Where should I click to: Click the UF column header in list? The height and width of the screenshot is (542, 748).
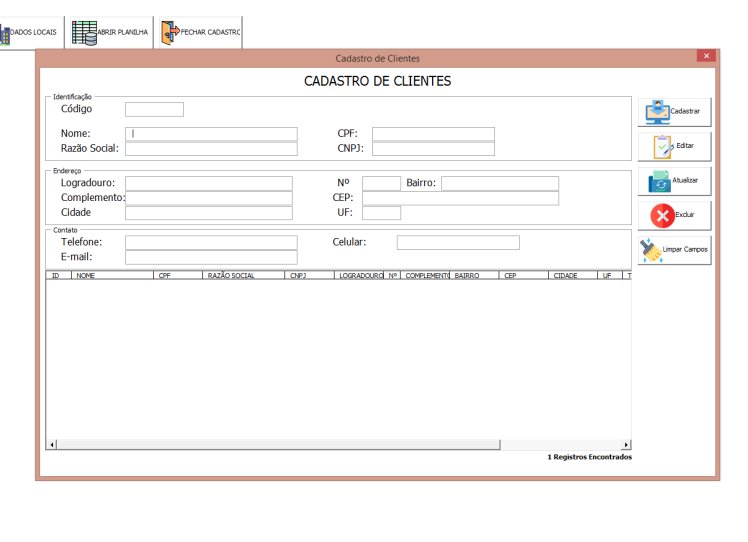point(610,275)
